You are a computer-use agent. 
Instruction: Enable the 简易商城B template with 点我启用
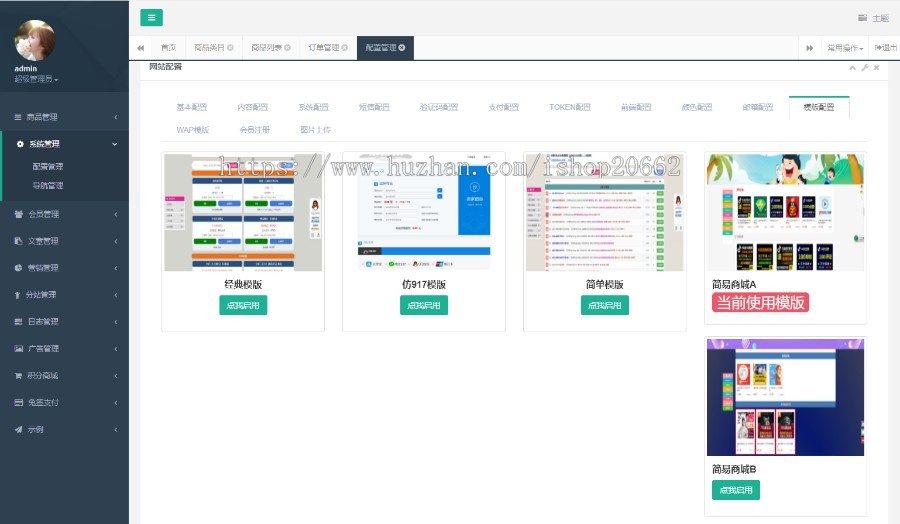736,490
